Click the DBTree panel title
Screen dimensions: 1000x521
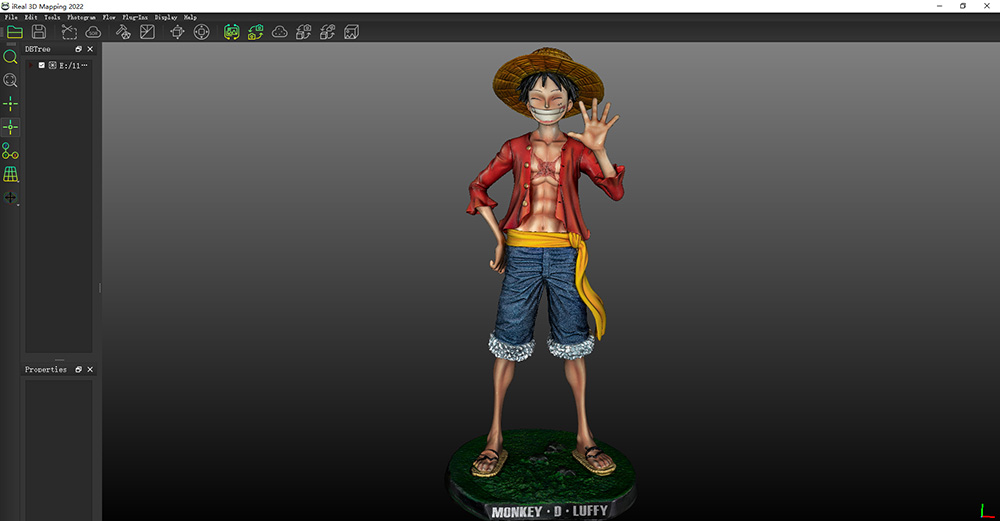click(x=38, y=49)
